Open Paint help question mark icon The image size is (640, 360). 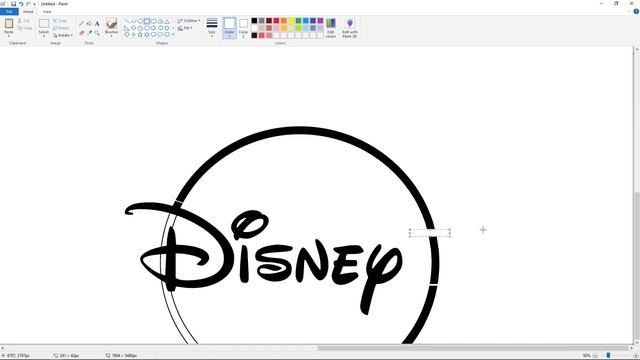pyautogui.click(x=636, y=11)
